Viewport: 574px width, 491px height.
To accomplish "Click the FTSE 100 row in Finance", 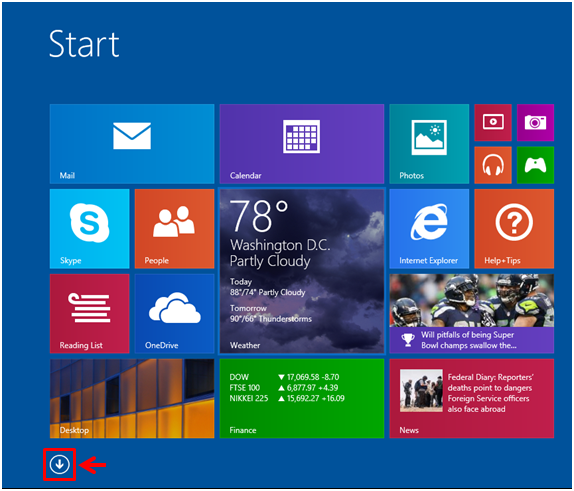I will point(284,388).
